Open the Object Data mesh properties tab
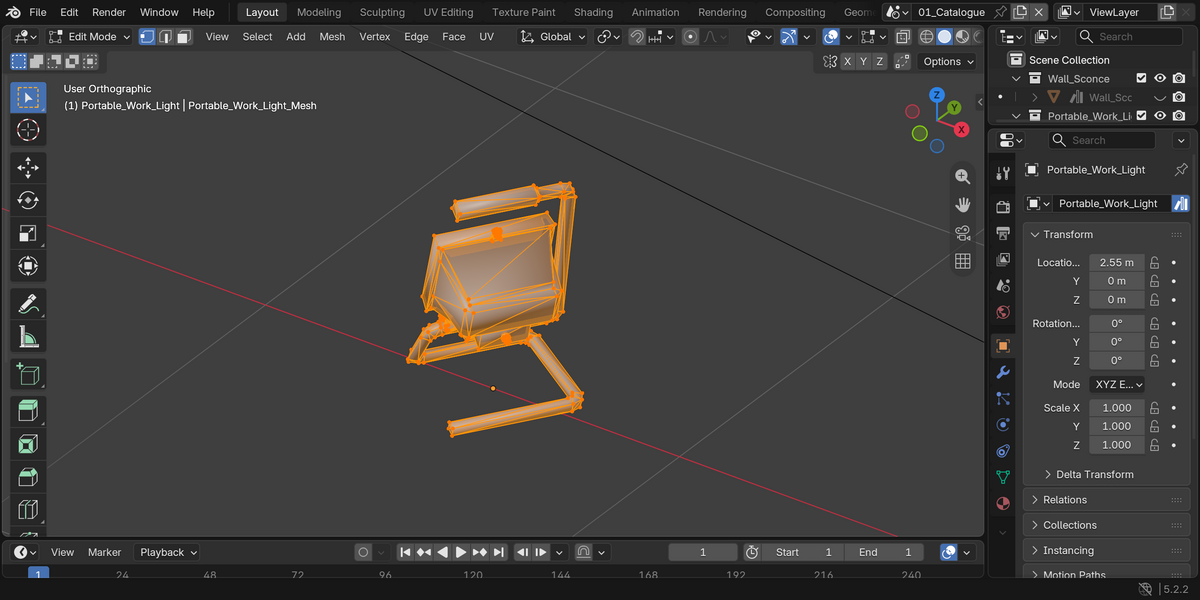The width and height of the screenshot is (1200, 600). click(x=1003, y=476)
